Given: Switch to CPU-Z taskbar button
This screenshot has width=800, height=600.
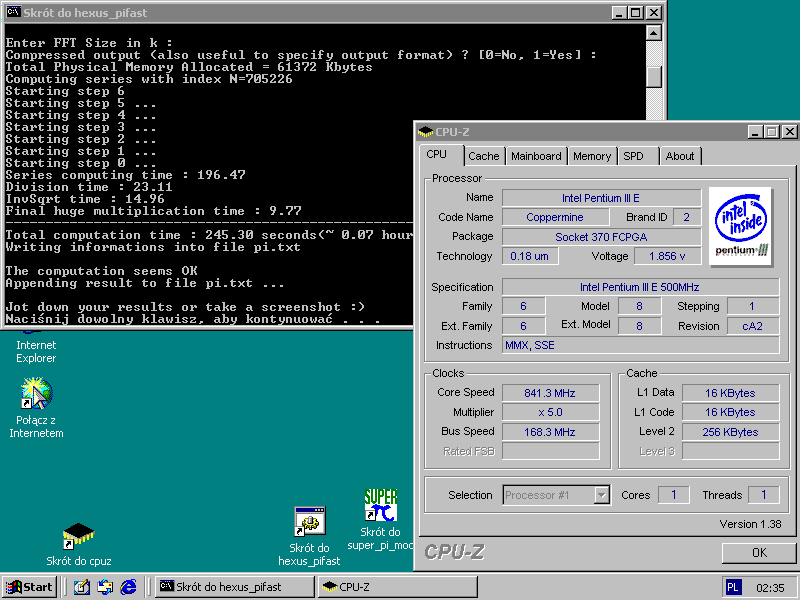Looking at the screenshot, I should coord(397,587).
